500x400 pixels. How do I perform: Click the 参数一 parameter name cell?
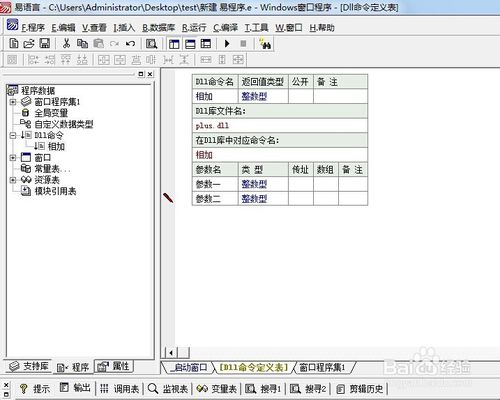pyautogui.click(x=215, y=184)
